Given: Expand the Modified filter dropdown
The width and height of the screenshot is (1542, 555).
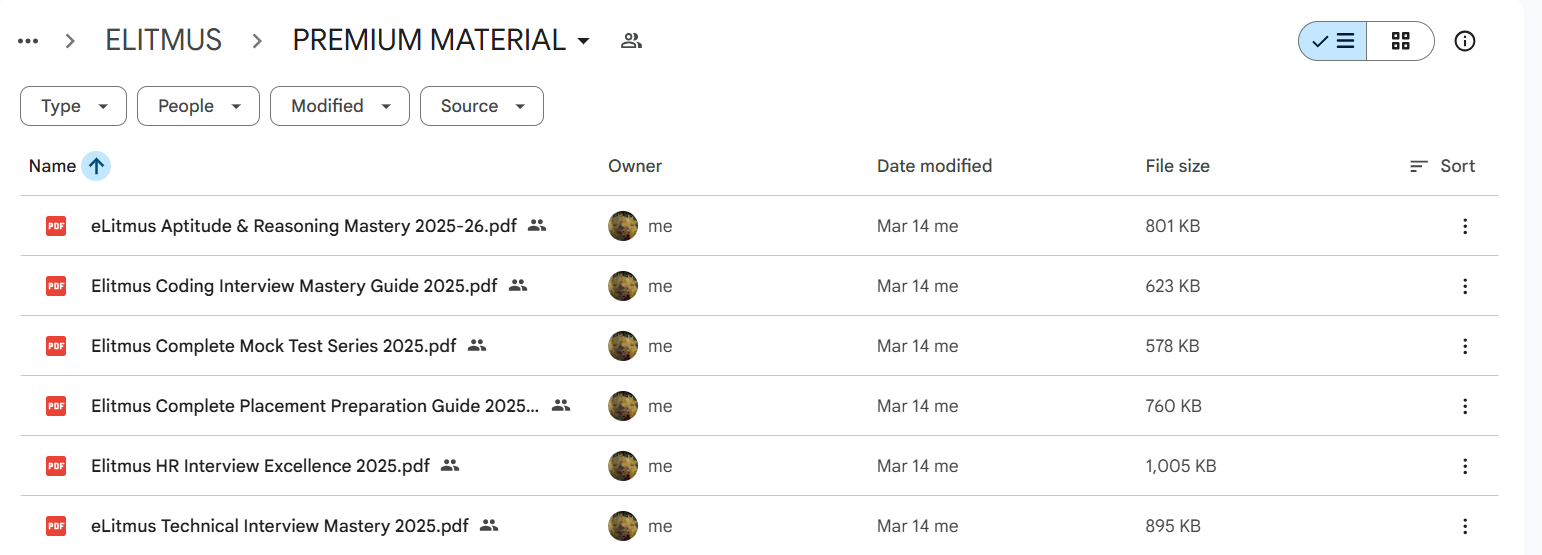Looking at the screenshot, I should tap(340, 106).
